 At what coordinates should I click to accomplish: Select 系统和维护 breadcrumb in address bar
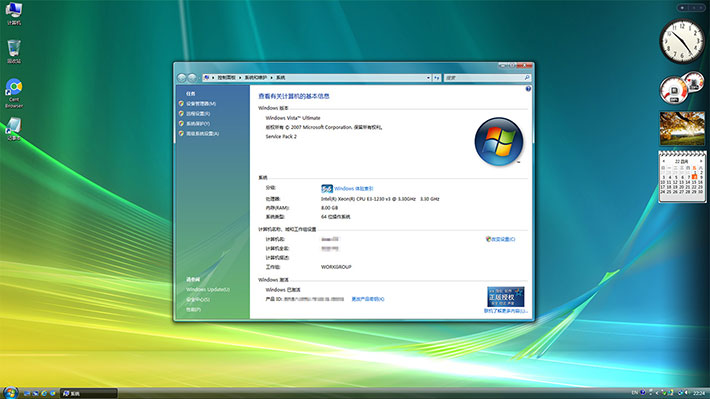(x=256, y=78)
